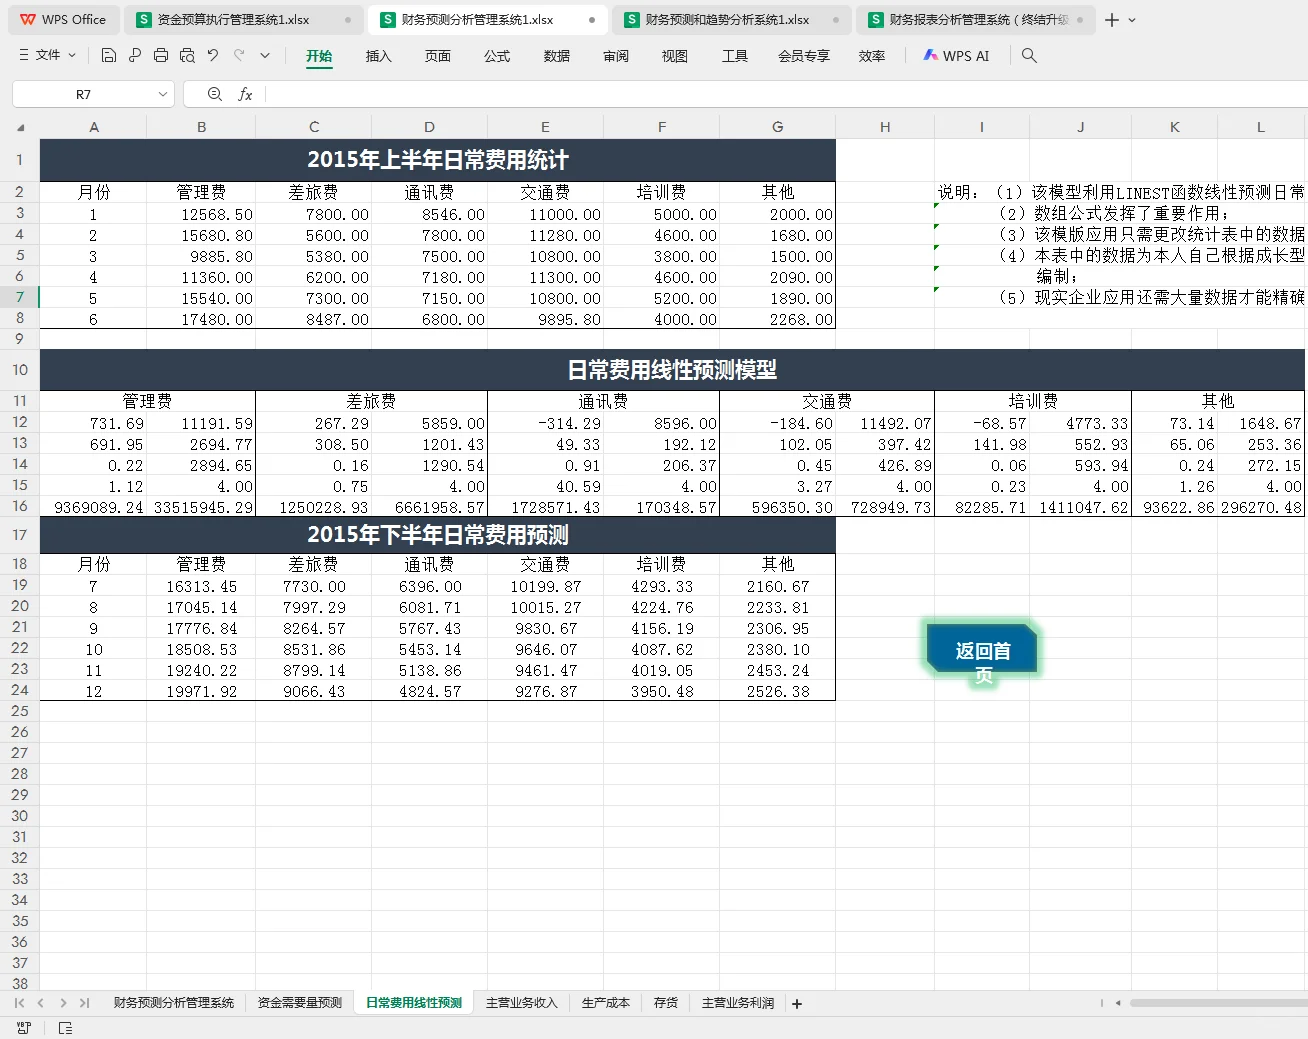Viewport: 1308px width, 1039px height.
Task: Click the Redo arrow icon
Action: (x=239, y=55)
